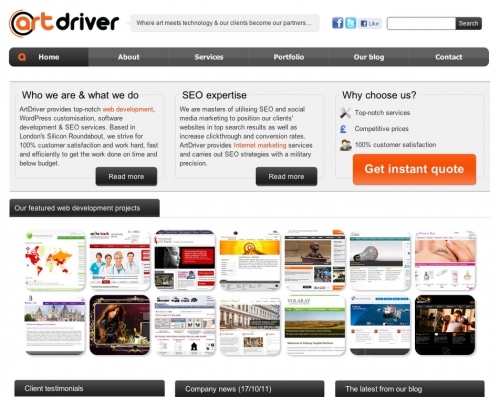Click the pound sign icon

click(343, 129)
